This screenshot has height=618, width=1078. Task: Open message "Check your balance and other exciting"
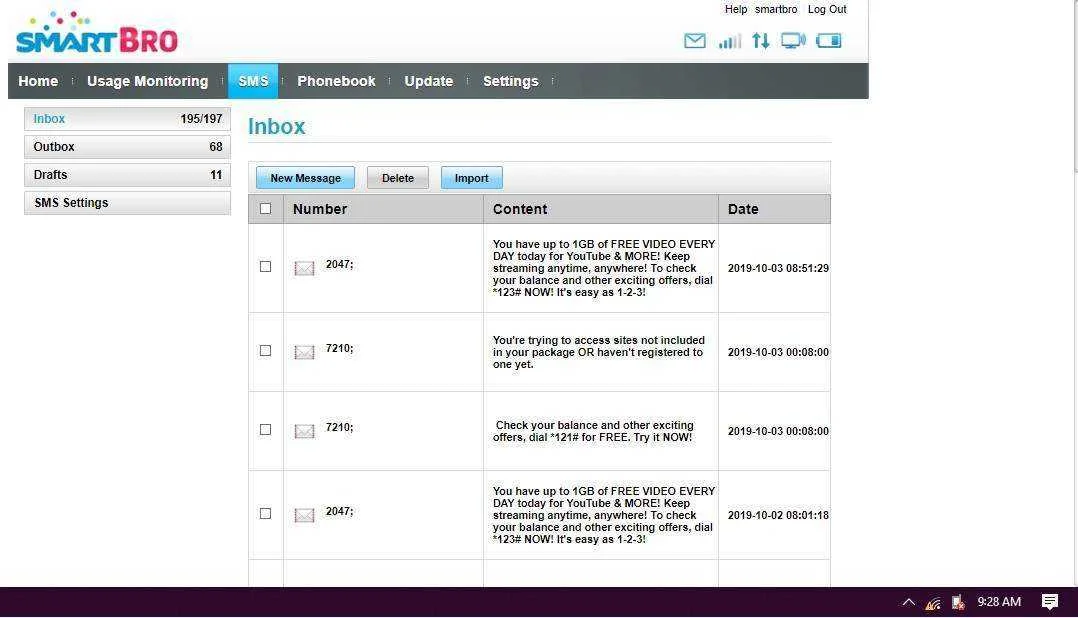593,431
